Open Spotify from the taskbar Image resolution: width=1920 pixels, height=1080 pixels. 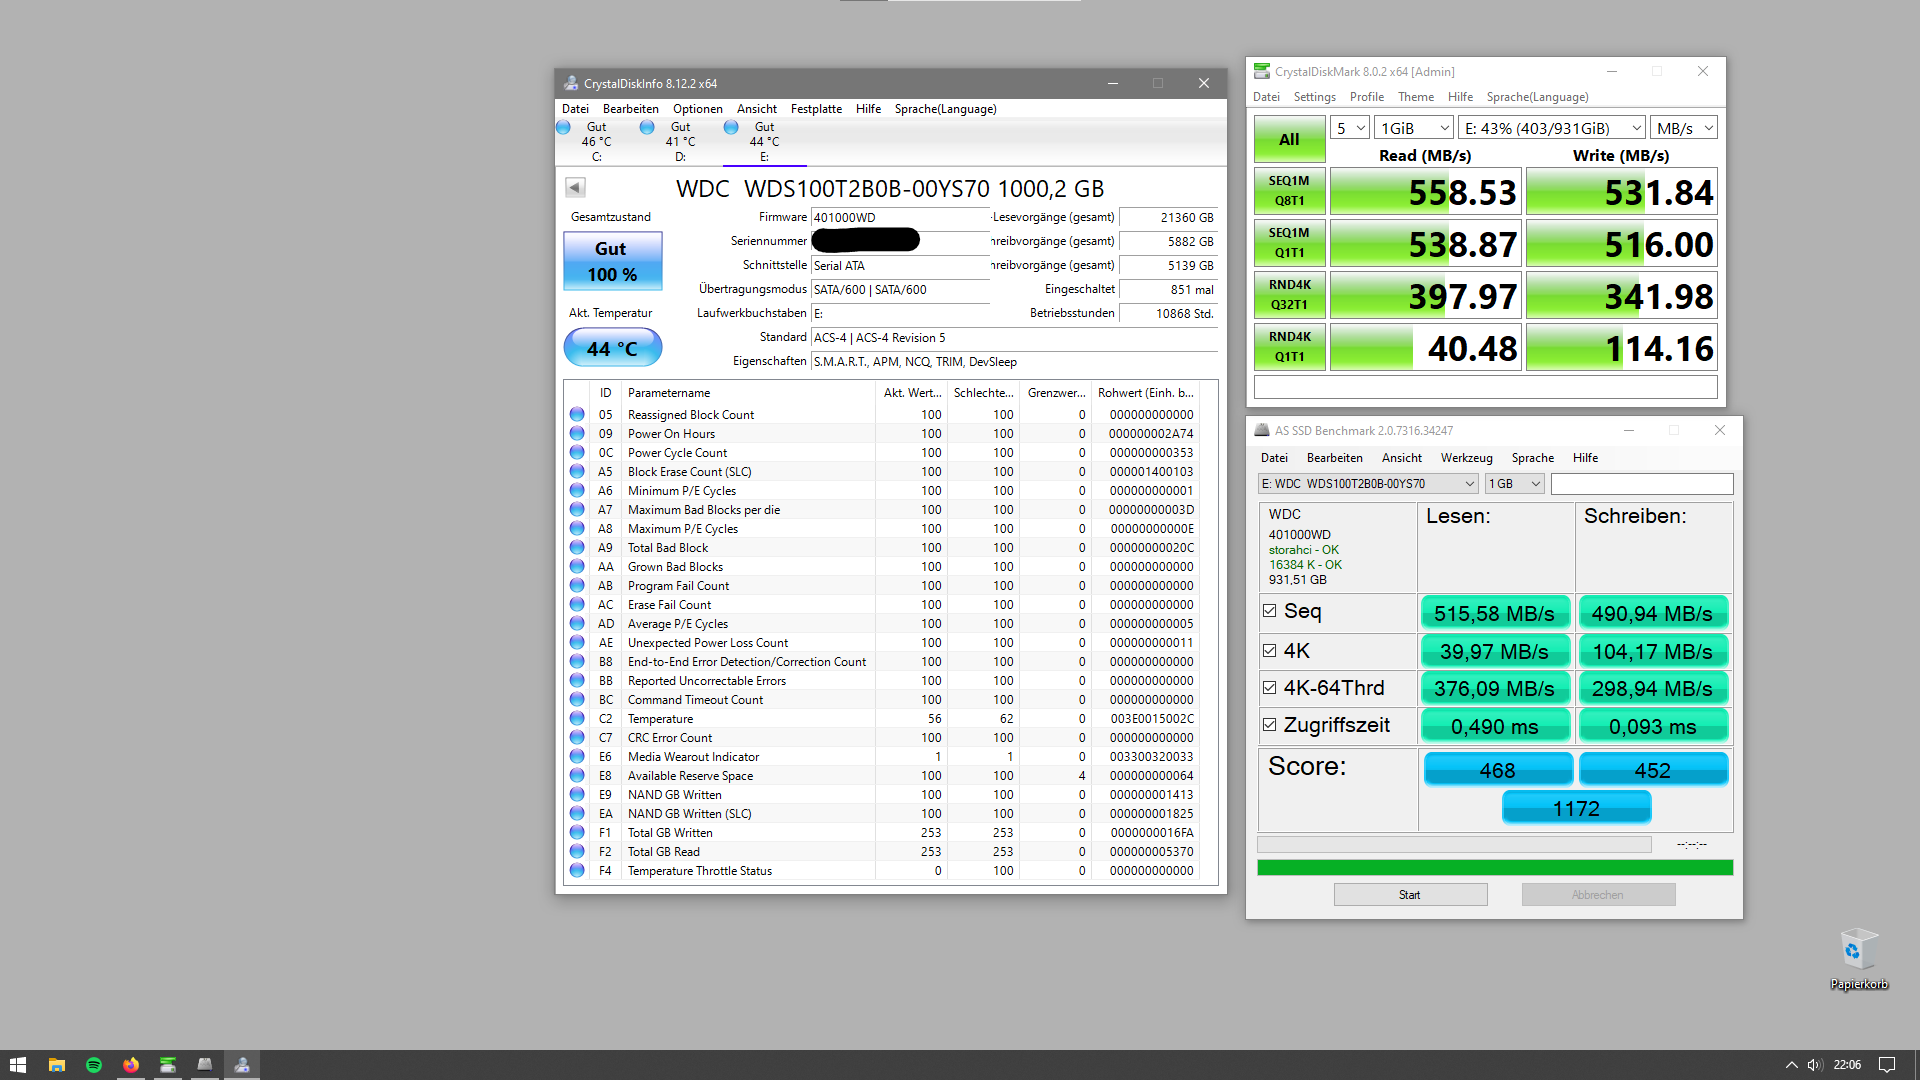94,1065
